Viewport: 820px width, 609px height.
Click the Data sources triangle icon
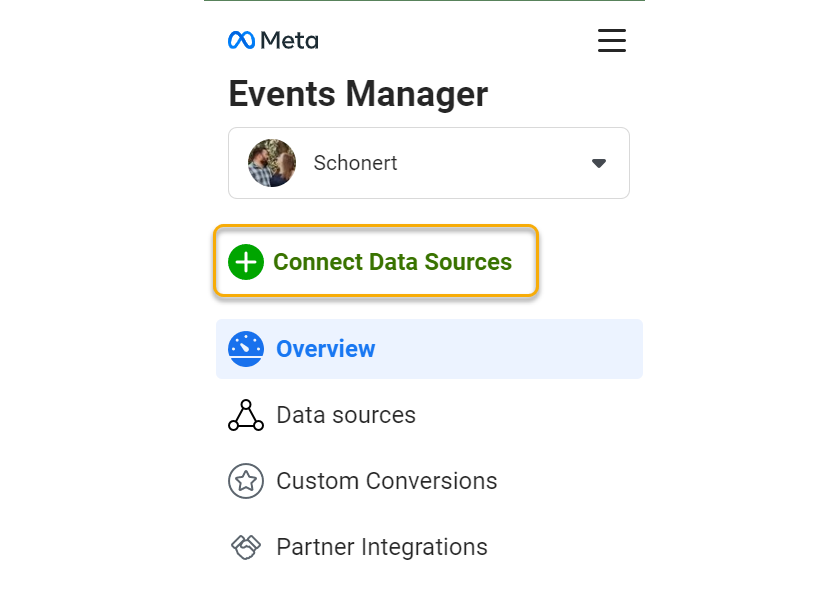[245, 415]
